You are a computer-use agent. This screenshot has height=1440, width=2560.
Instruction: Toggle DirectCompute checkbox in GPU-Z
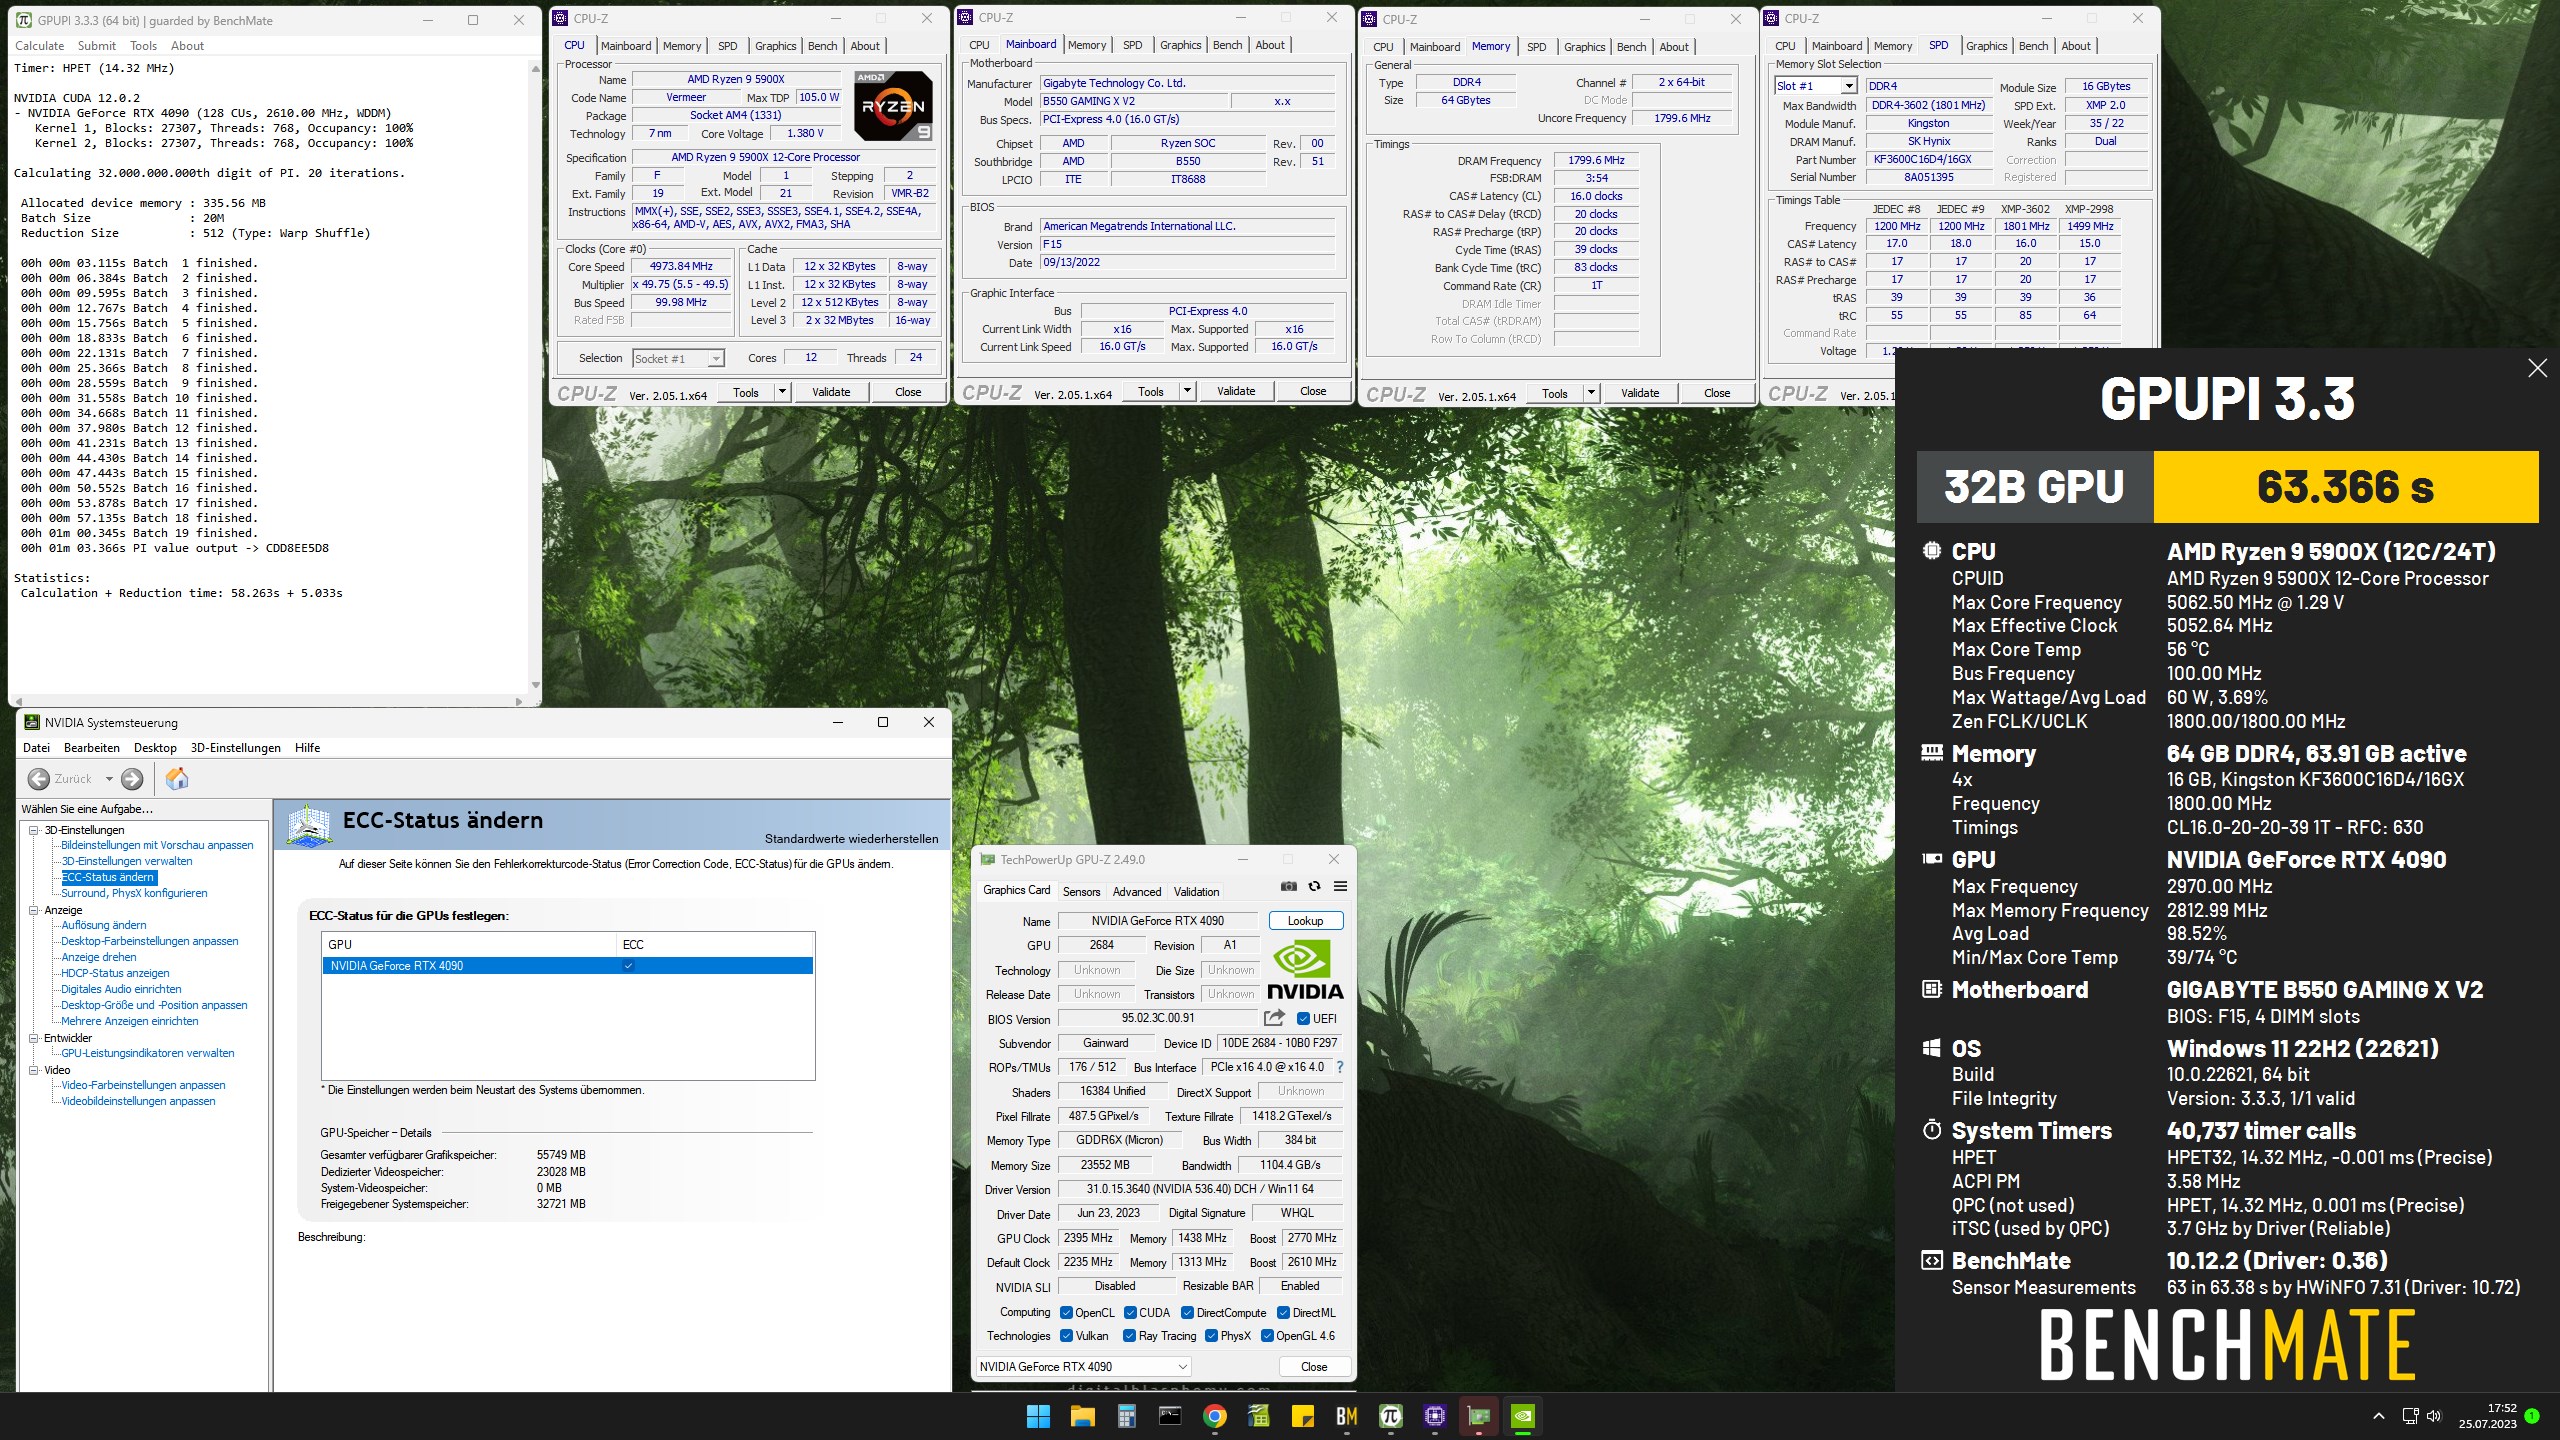pyautogui.click(x=1187, y=1313)
